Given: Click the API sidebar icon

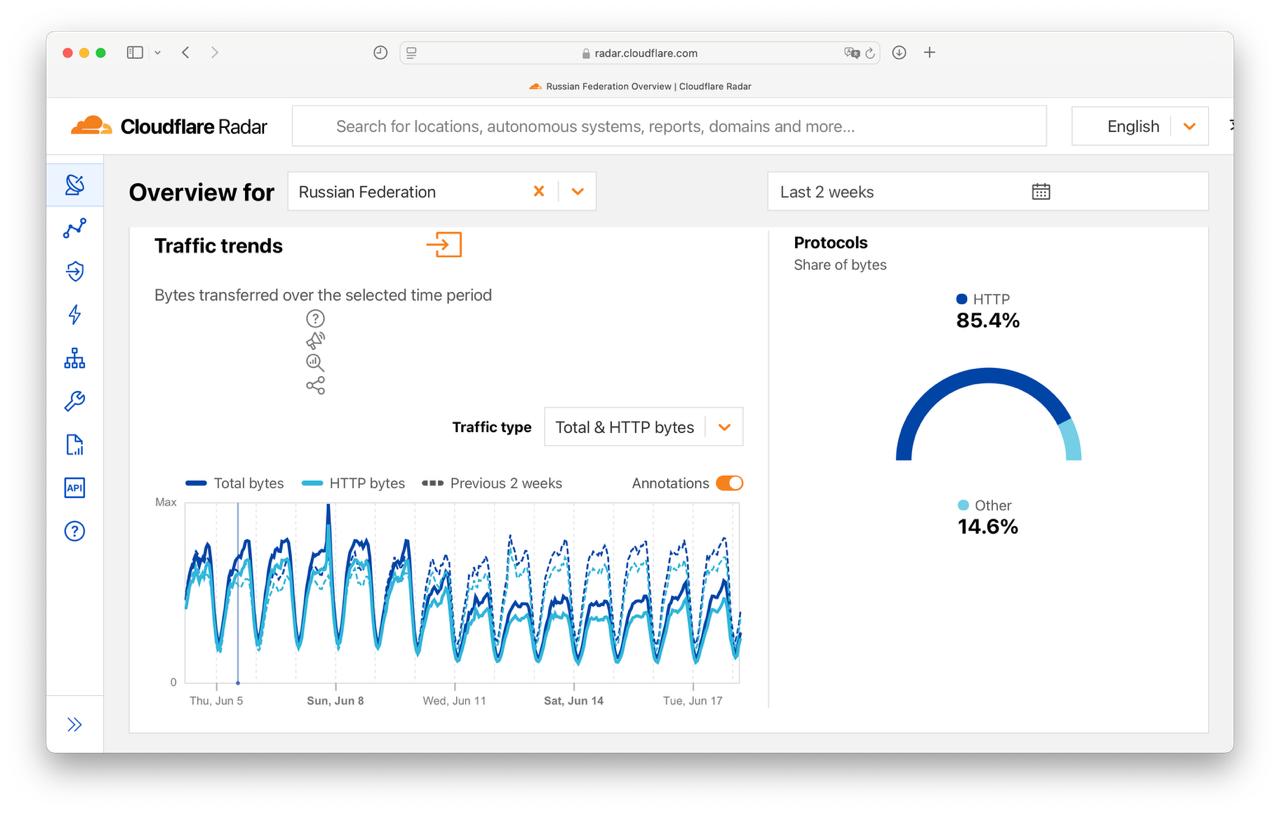Looking at the screenshot, I should (x=75, y=488).
